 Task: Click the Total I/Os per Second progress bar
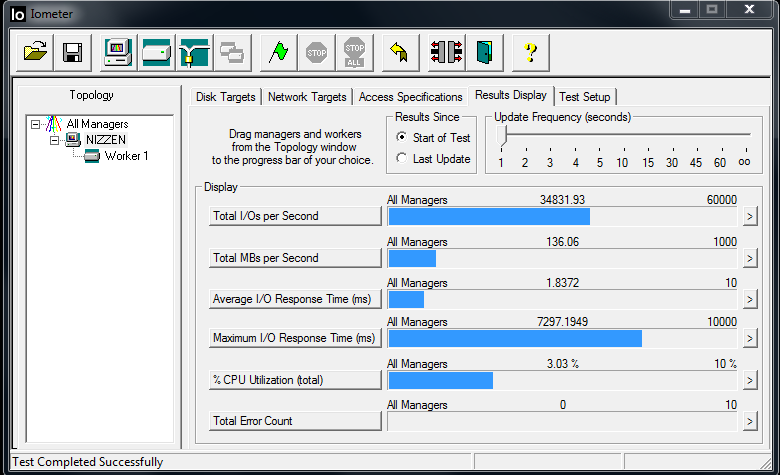pos(562,217)
